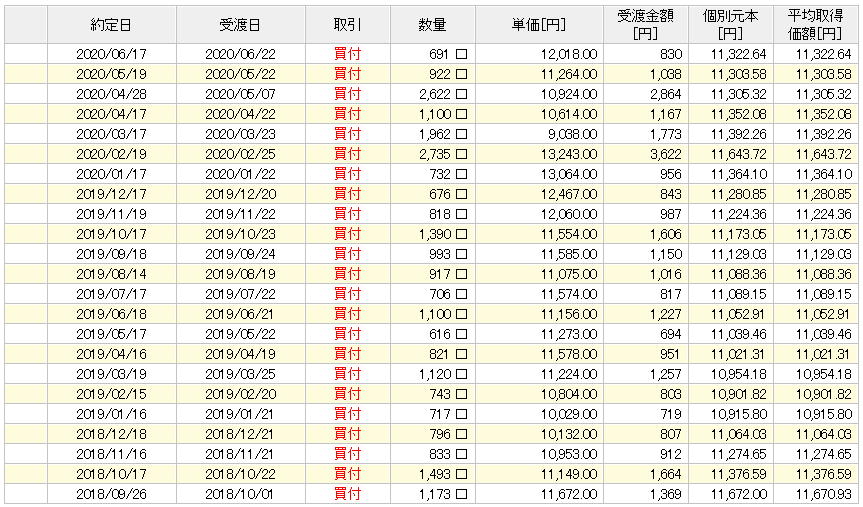
Task: Select settlement date 2020/02/25
Action: 241,154
